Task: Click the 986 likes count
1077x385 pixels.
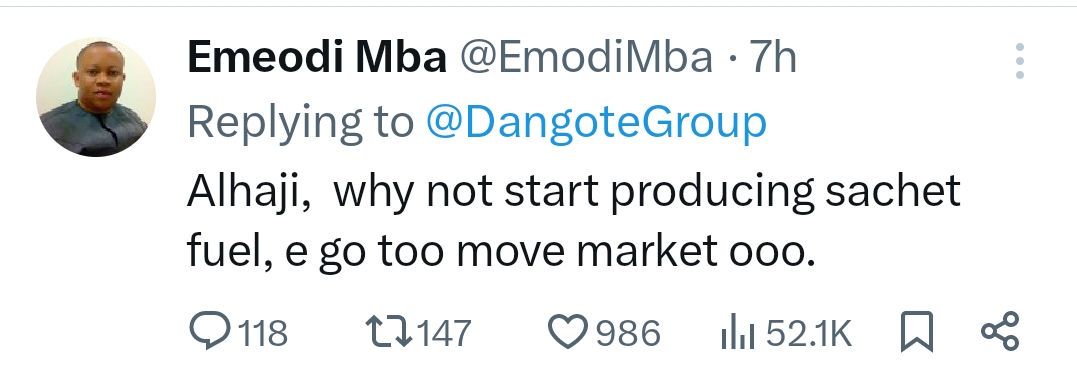Action: [628, 334]
